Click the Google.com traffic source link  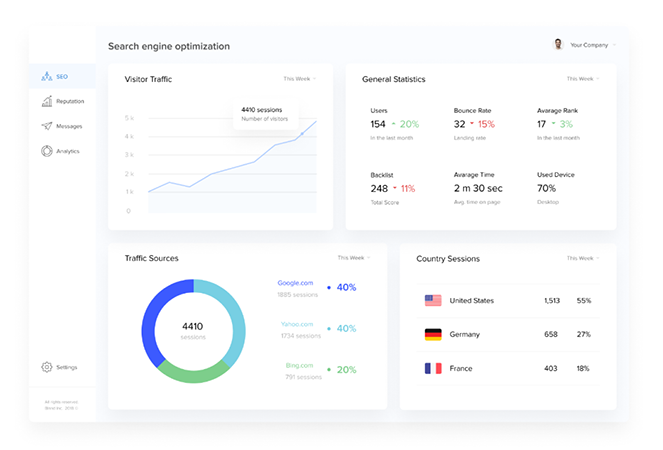(295, 283)
